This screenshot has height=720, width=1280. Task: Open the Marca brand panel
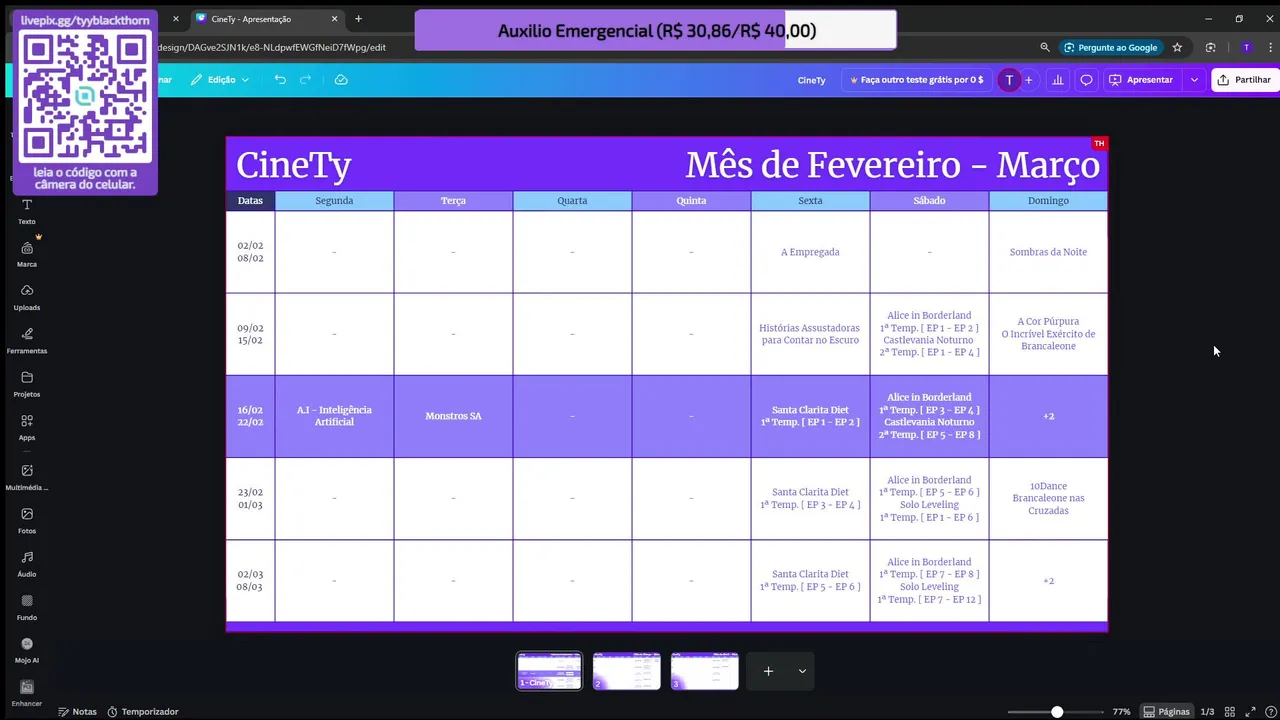pos(27,253)
